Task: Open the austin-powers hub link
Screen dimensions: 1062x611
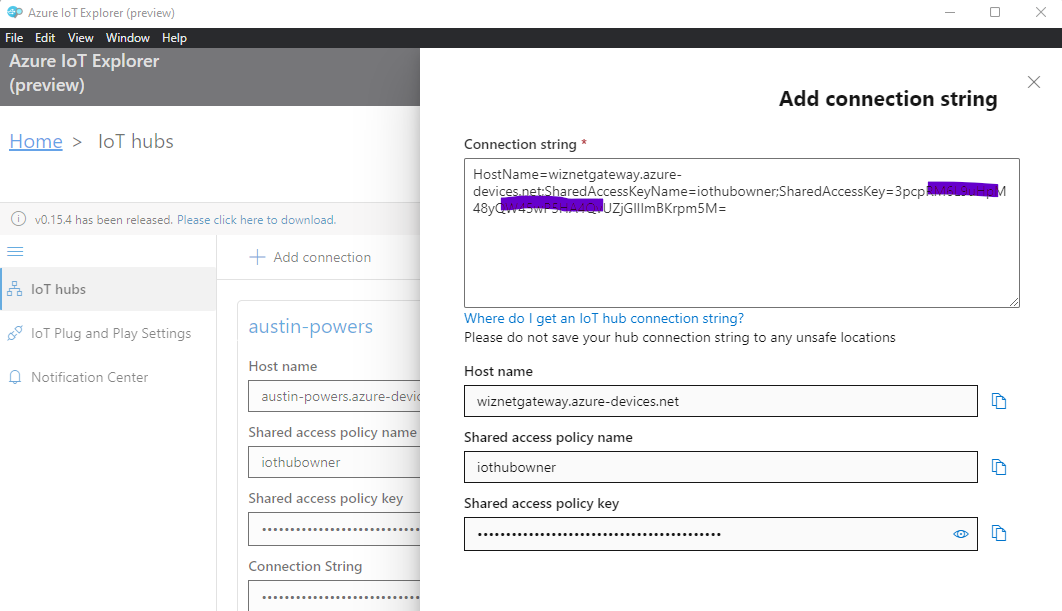Action: point(311,326)
